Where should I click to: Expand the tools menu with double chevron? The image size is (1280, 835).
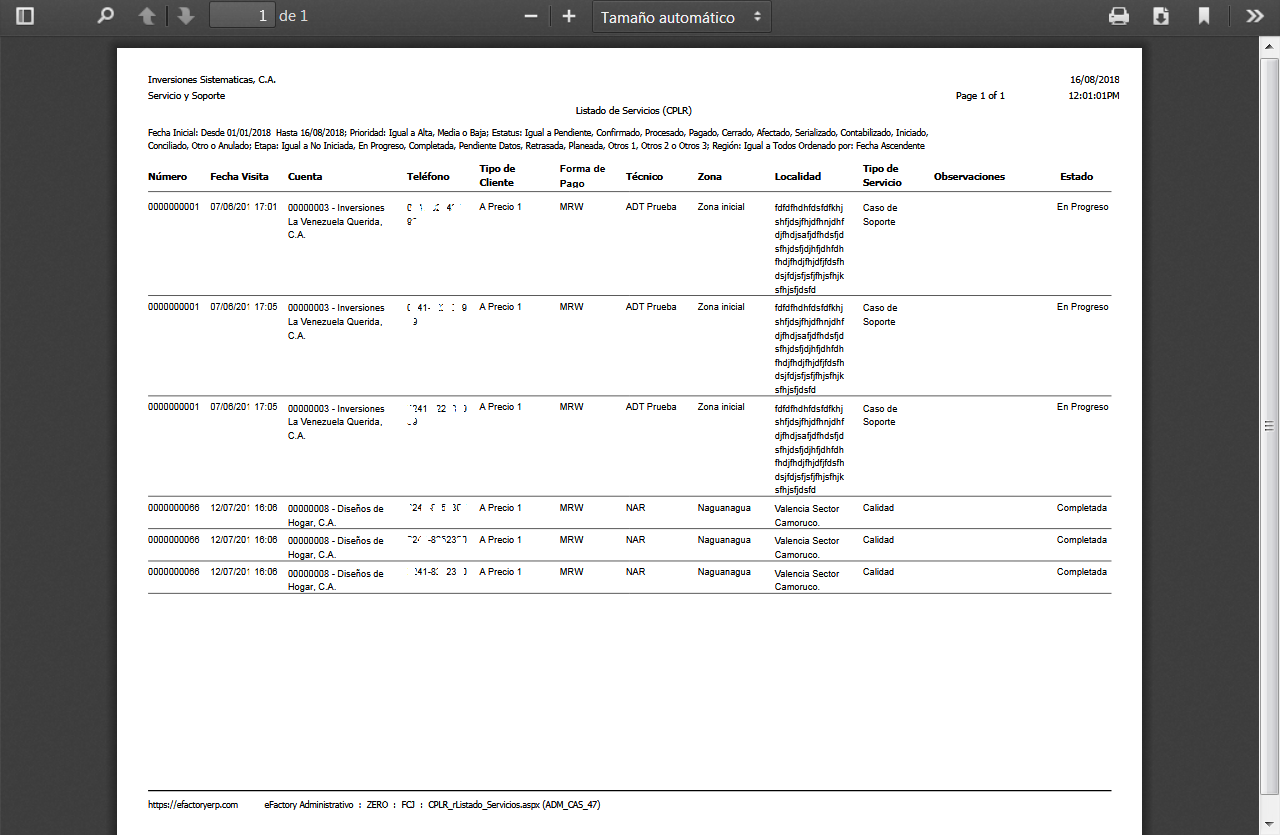coord(1254,16)
